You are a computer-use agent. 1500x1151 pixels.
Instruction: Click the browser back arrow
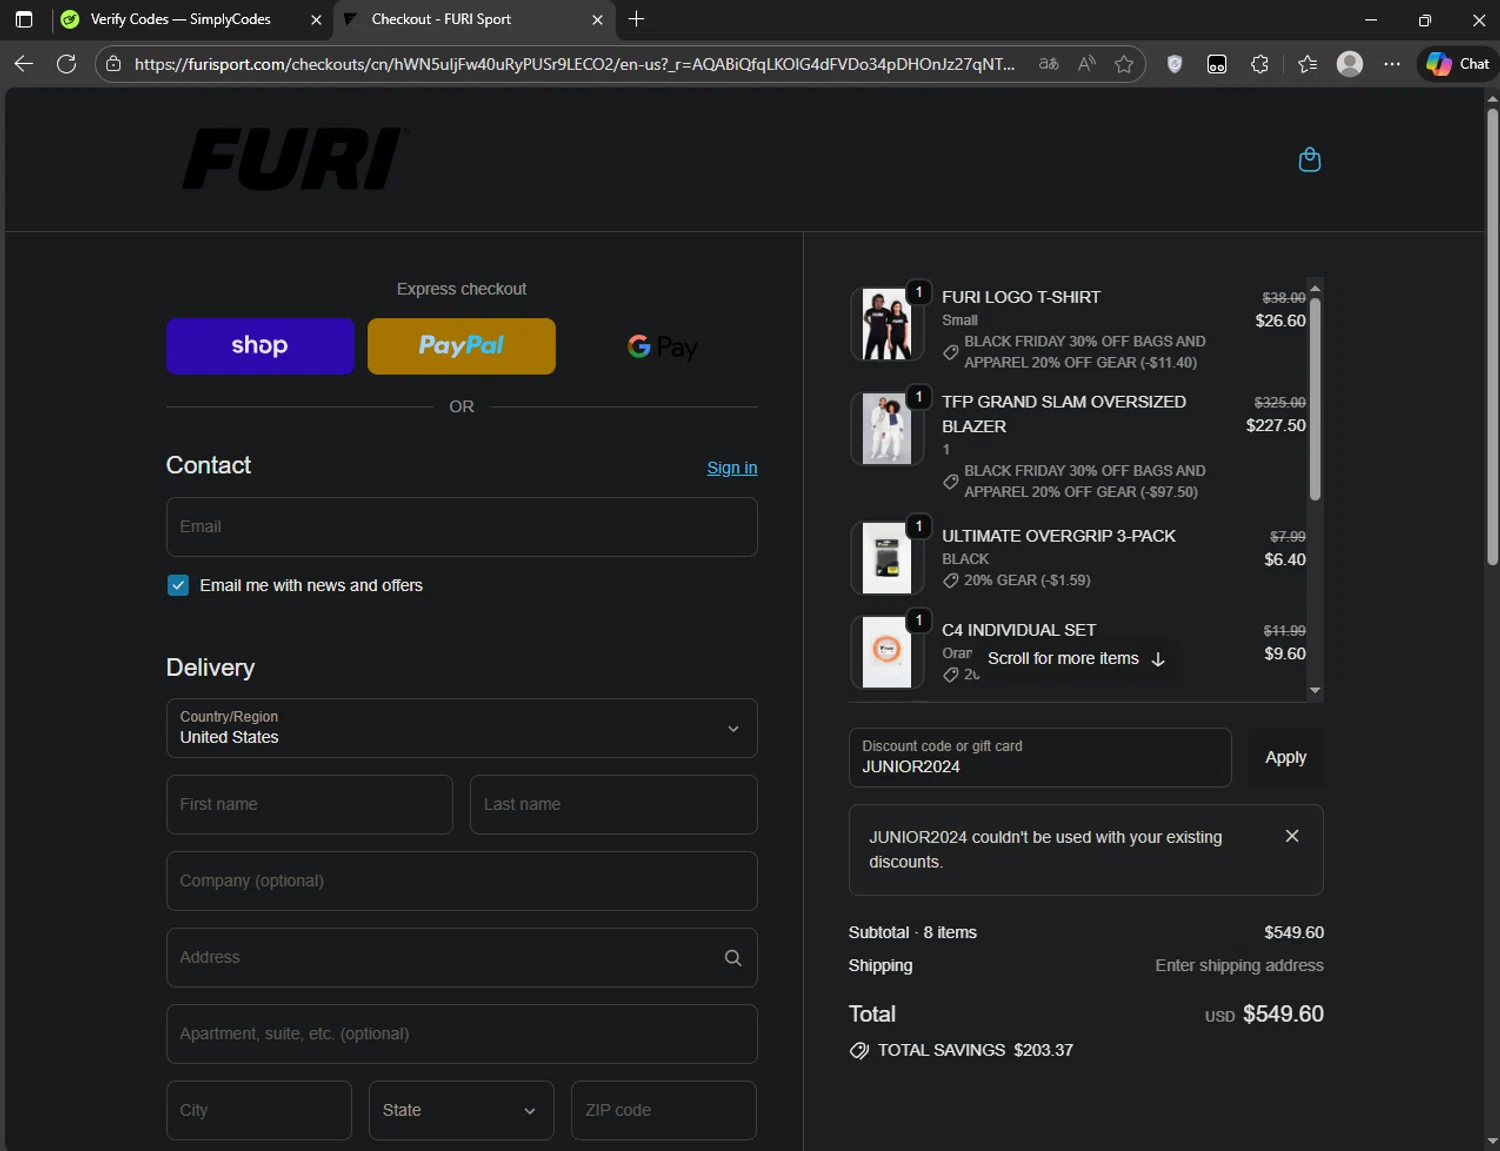coord(24,64)
